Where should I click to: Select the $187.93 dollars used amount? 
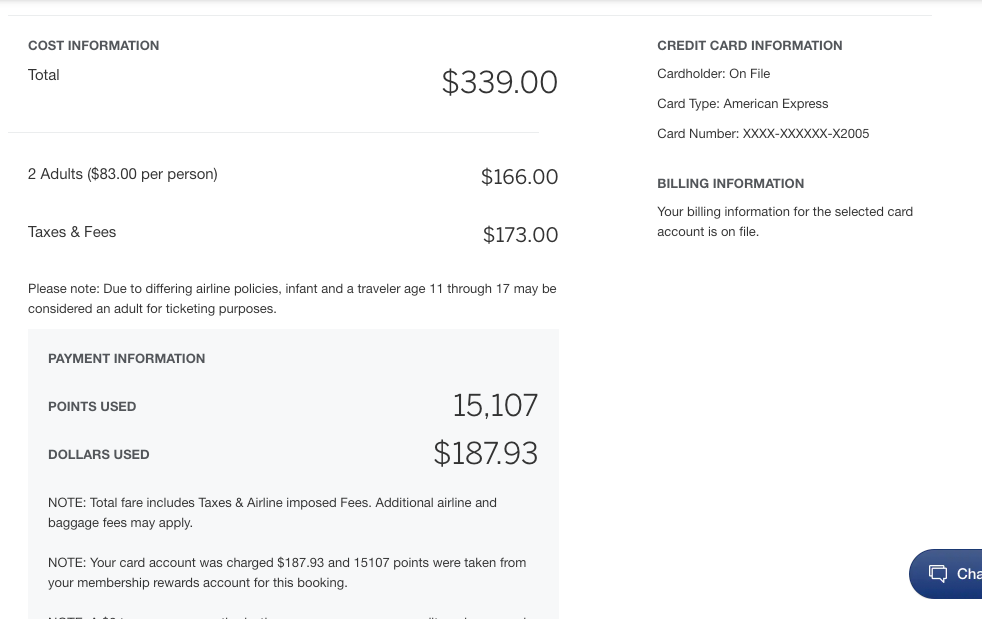[x=485, y=453]
